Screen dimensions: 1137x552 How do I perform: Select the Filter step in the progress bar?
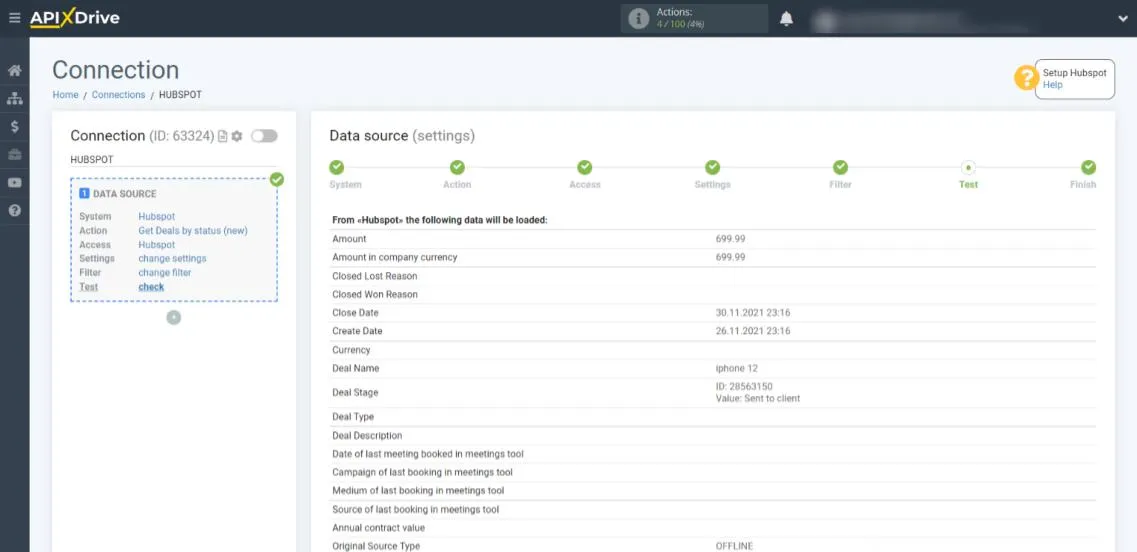(841, 168)
